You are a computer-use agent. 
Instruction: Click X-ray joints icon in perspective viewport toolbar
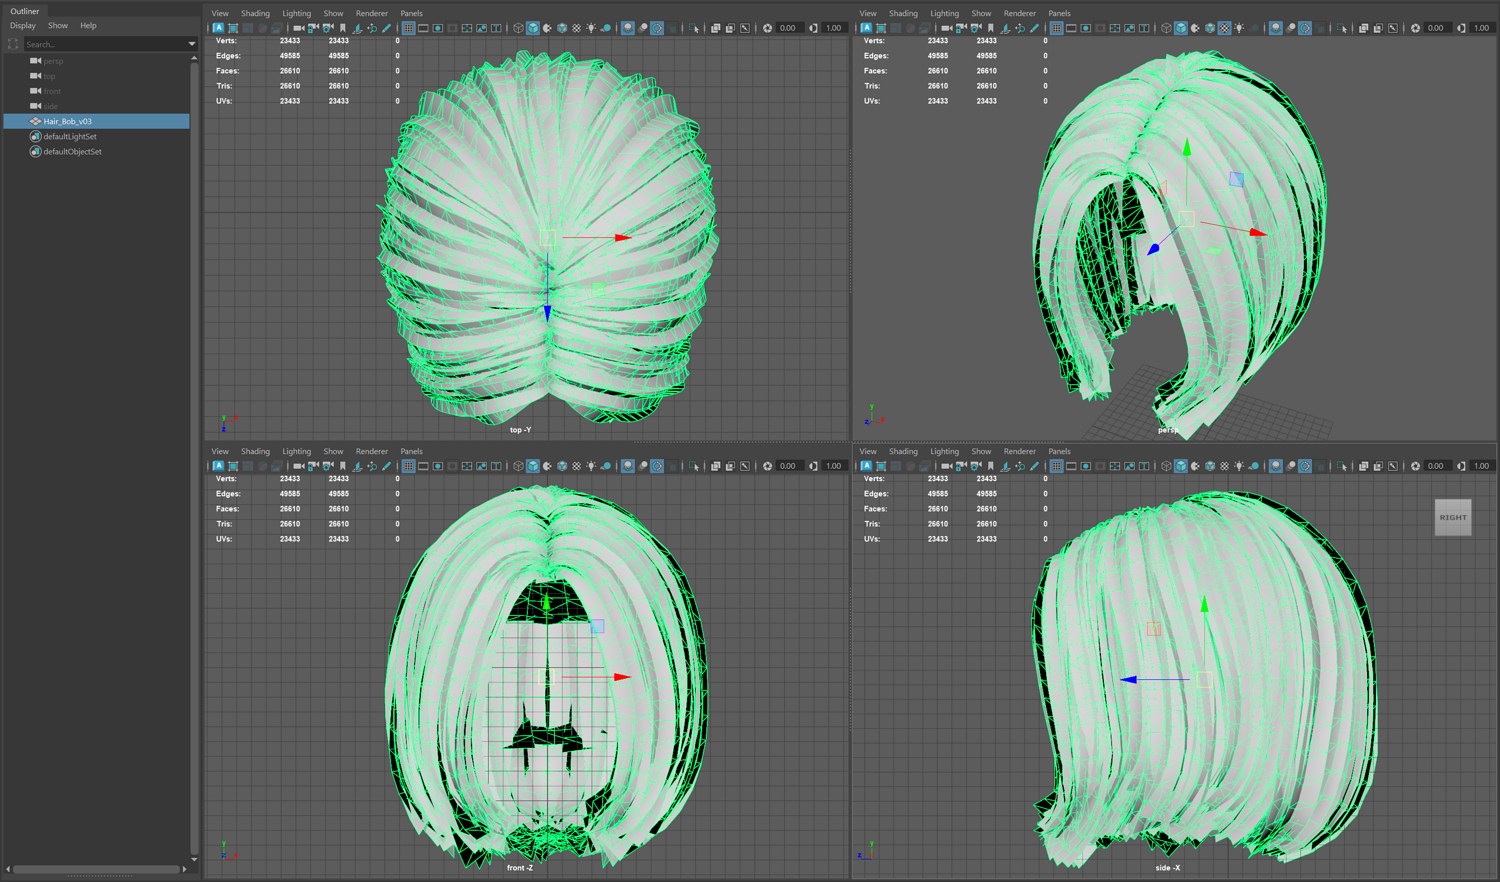[1393, 28]
